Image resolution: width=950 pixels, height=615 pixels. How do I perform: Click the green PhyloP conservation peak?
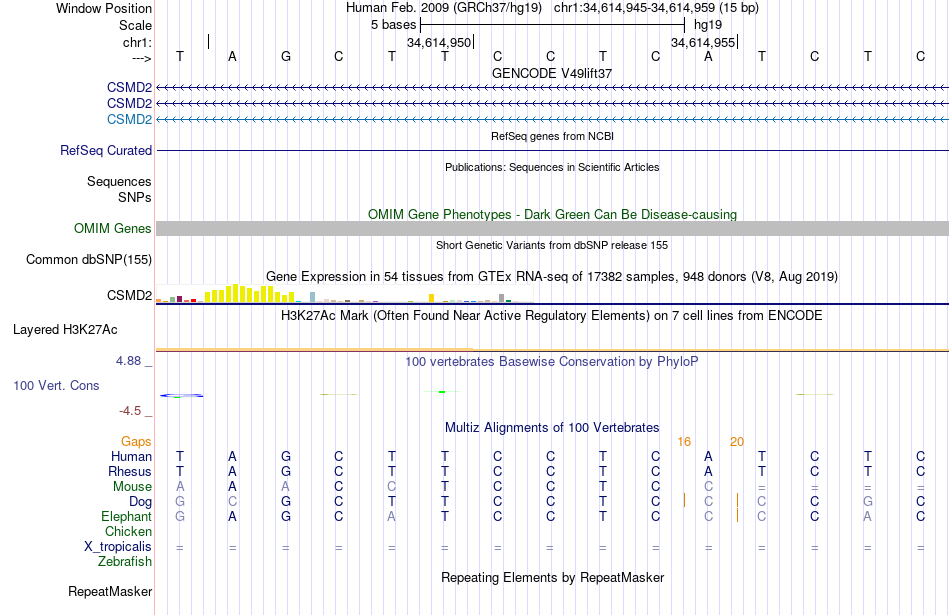coord(442,392)
